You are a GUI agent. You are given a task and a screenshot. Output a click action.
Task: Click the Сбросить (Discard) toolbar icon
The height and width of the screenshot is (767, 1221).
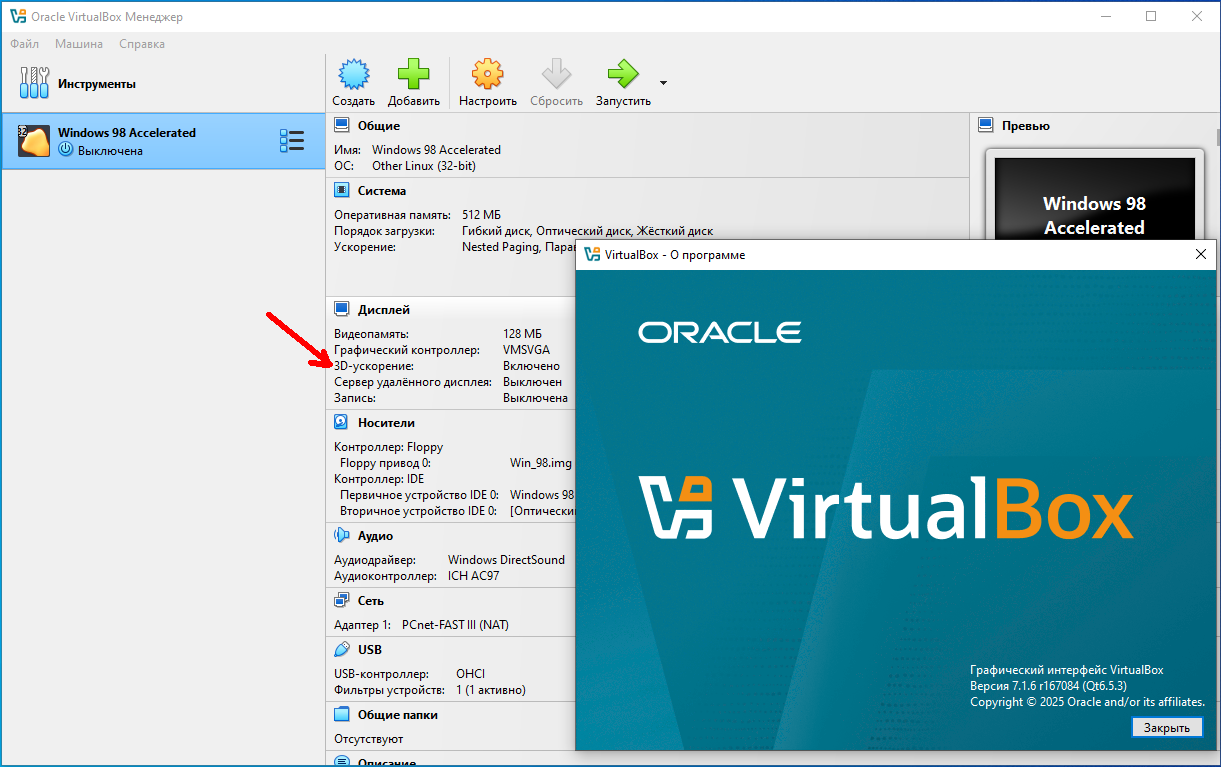(x=556, y=74)
